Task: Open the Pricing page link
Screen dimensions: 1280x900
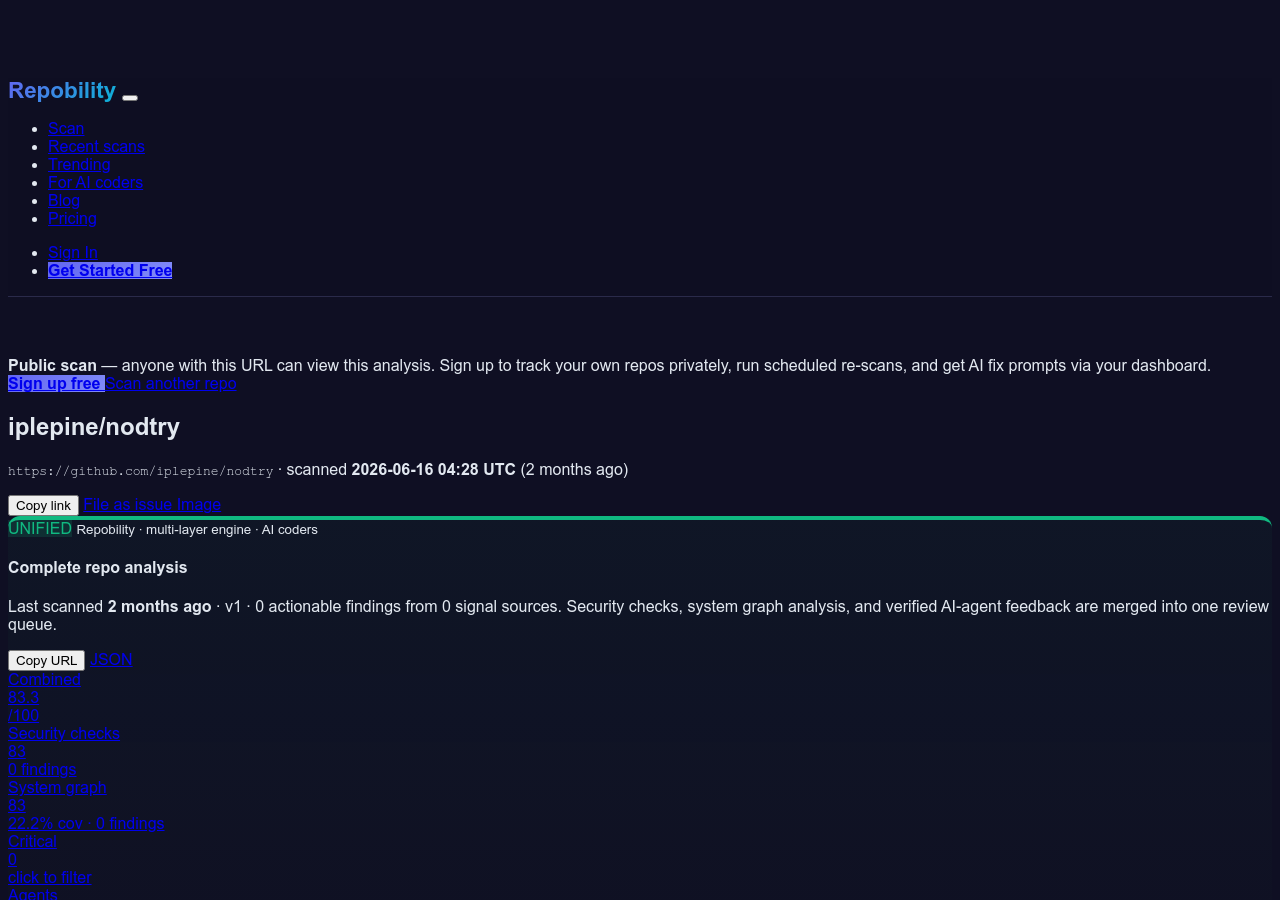Action: [x=72, y=218]
